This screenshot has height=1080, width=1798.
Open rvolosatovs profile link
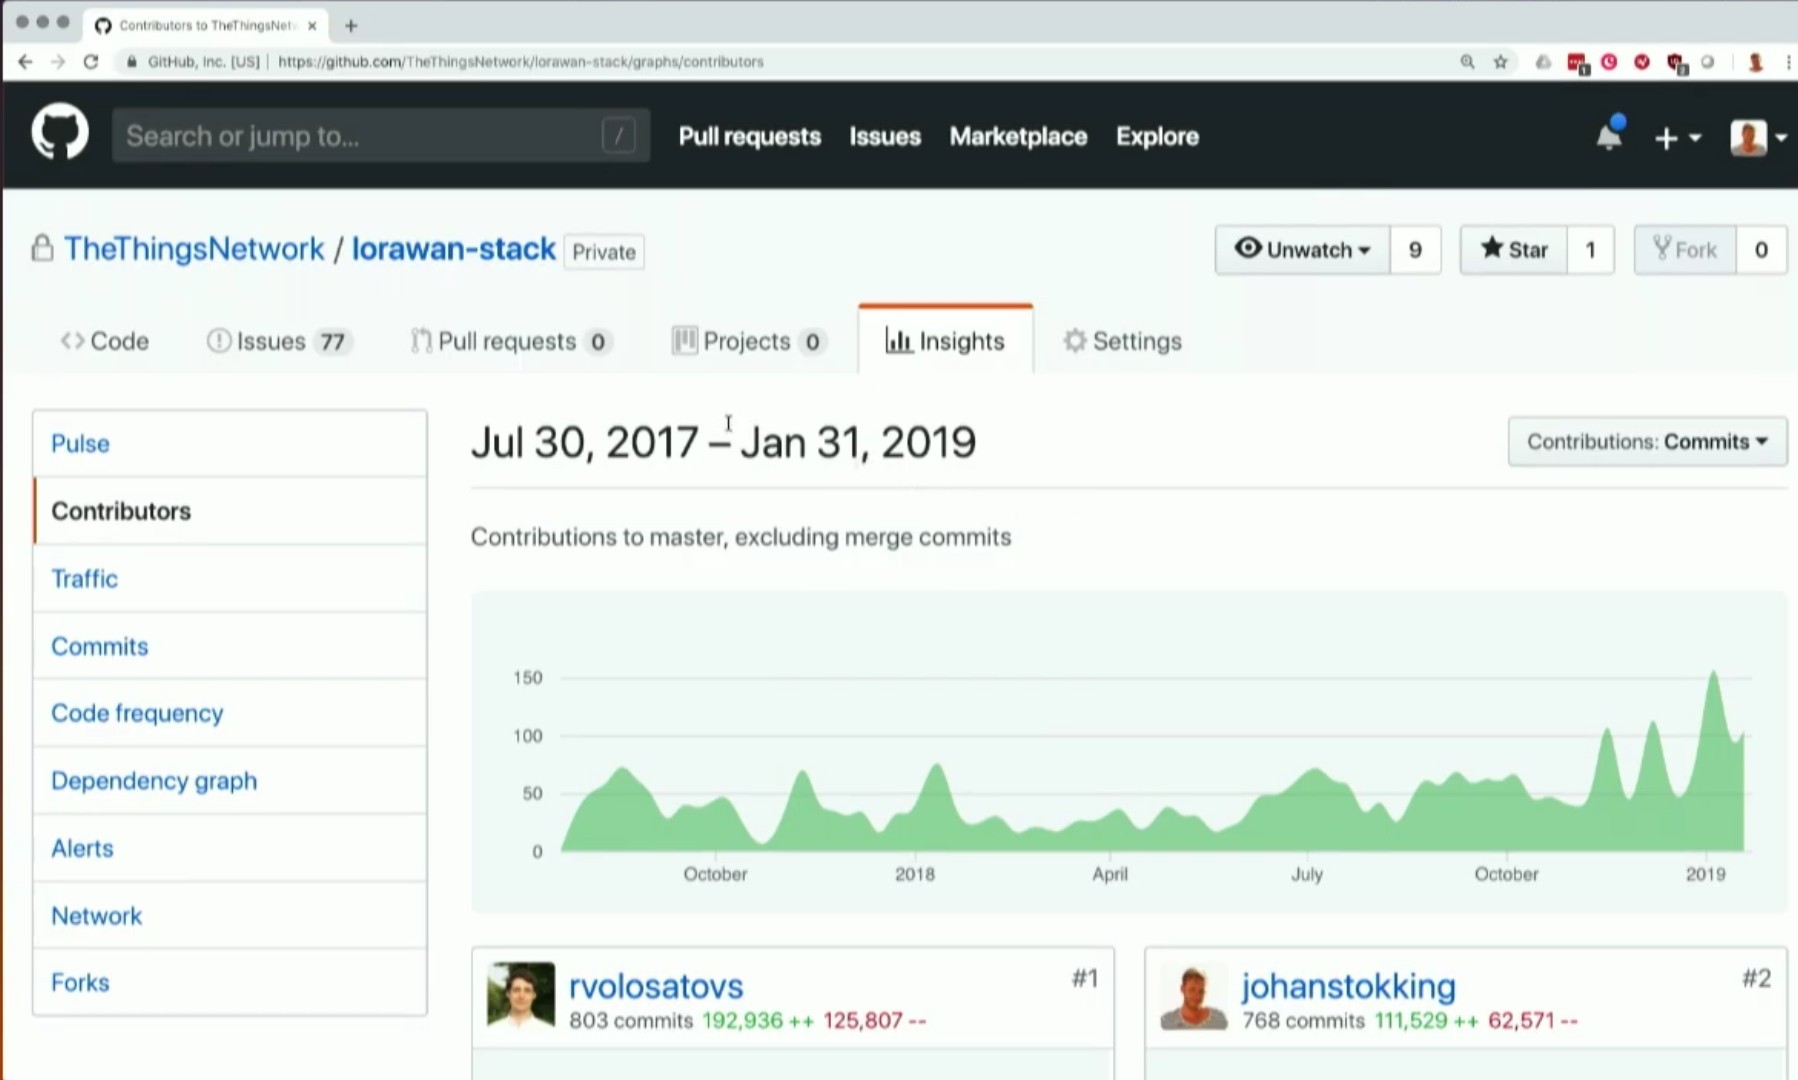click(656, 986)
